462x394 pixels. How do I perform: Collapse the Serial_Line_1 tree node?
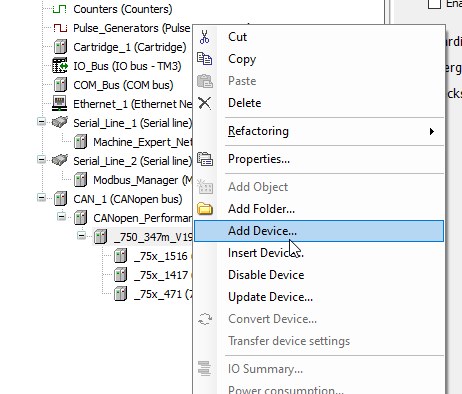click(41, 122)
